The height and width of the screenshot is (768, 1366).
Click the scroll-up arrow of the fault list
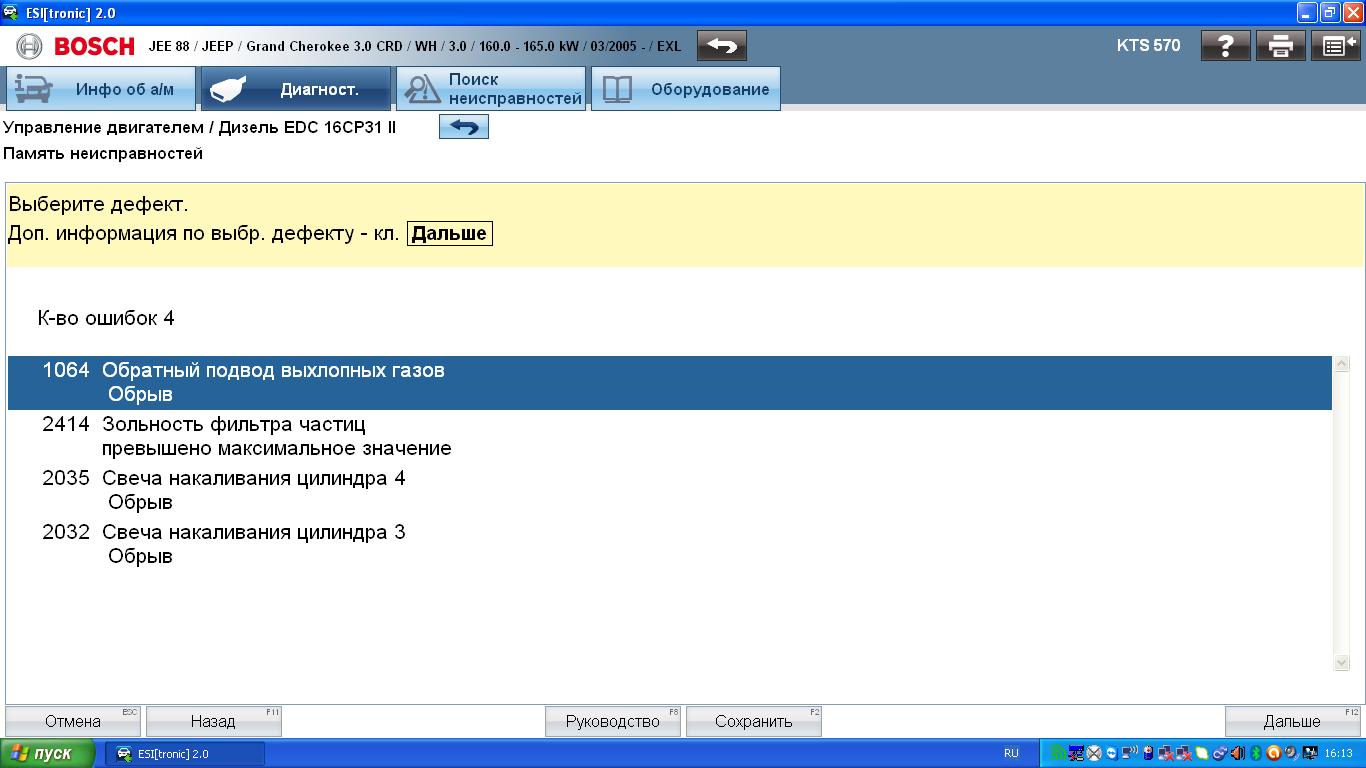[1342, 365]
